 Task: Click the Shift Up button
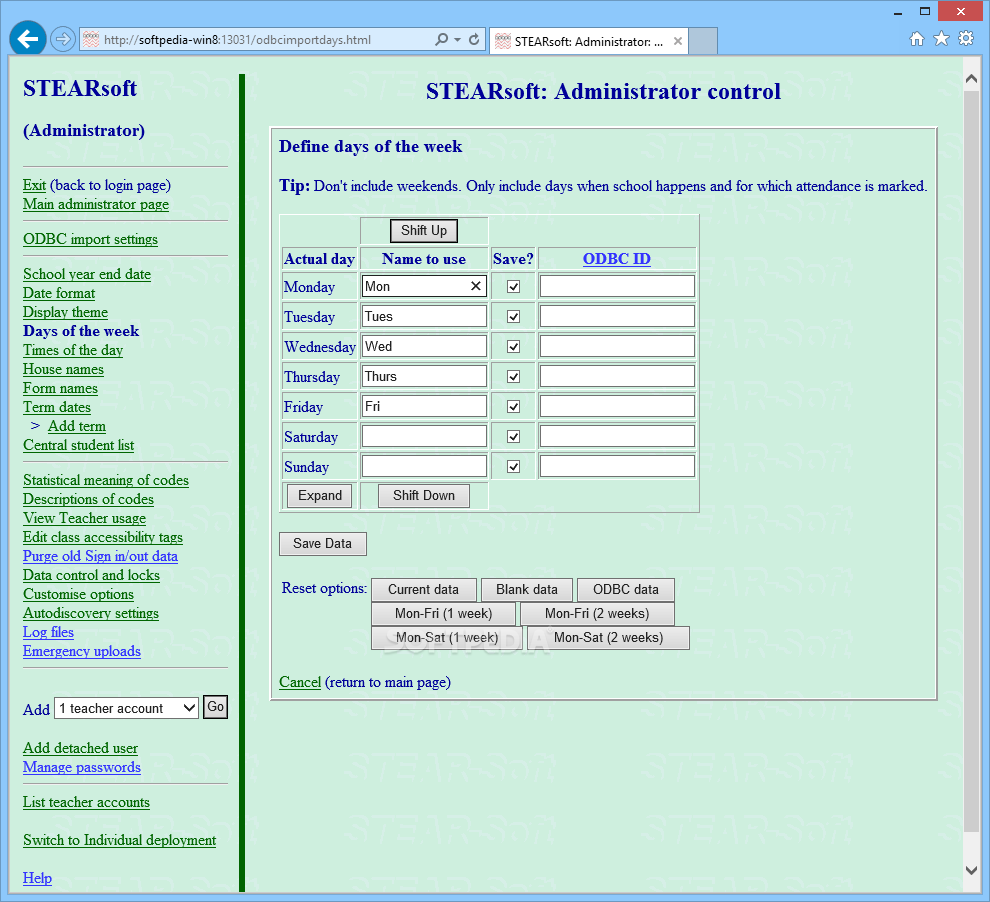(424, 230)
